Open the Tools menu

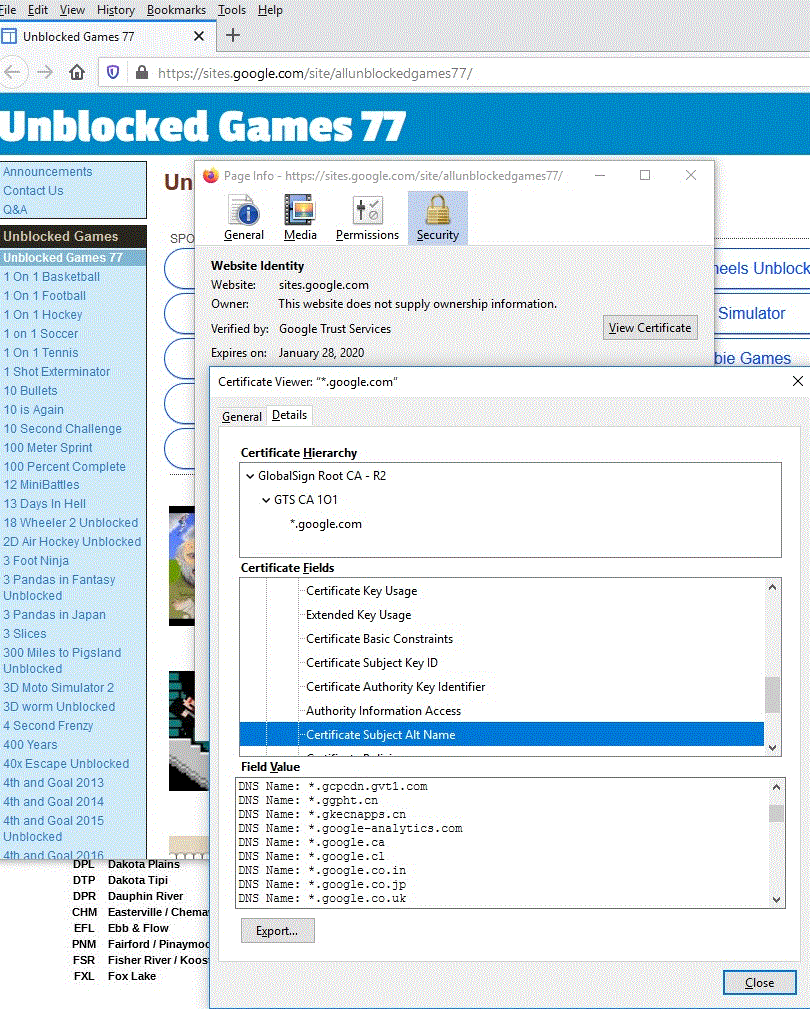[232, 10]
